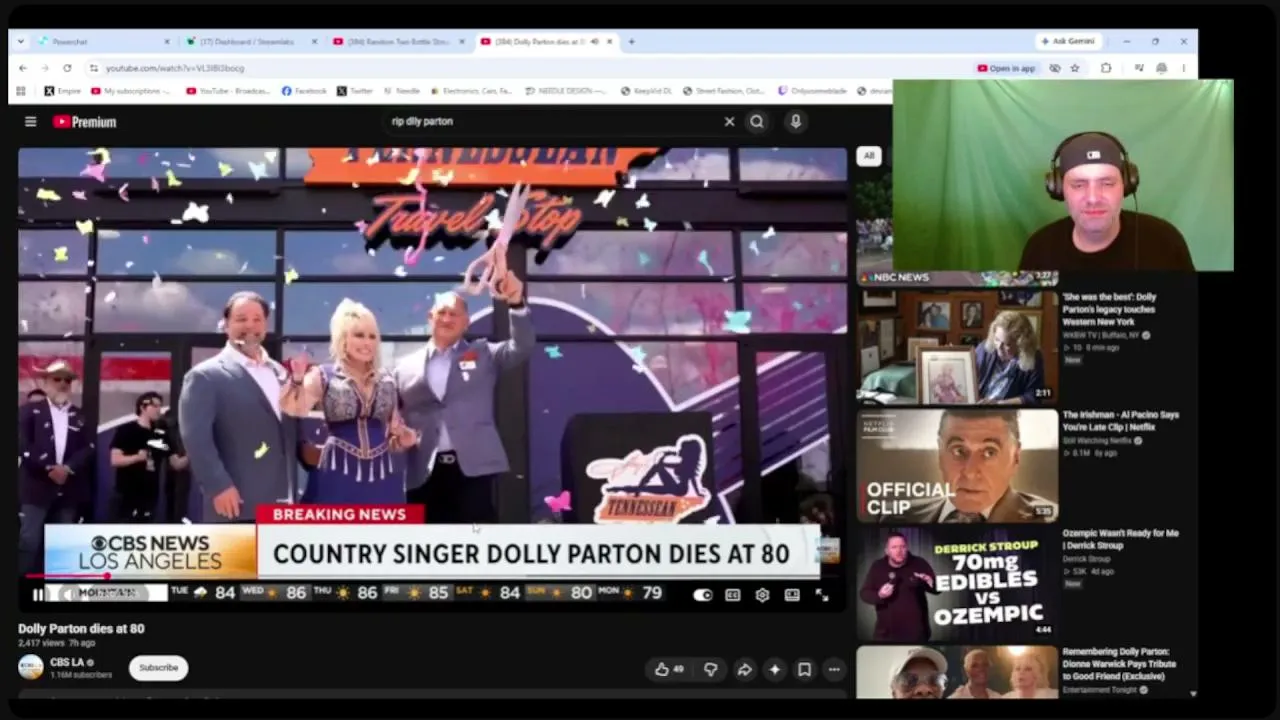
Task: Mute the Dolly Parton tab via speaker icon
Action: (594, 42)
